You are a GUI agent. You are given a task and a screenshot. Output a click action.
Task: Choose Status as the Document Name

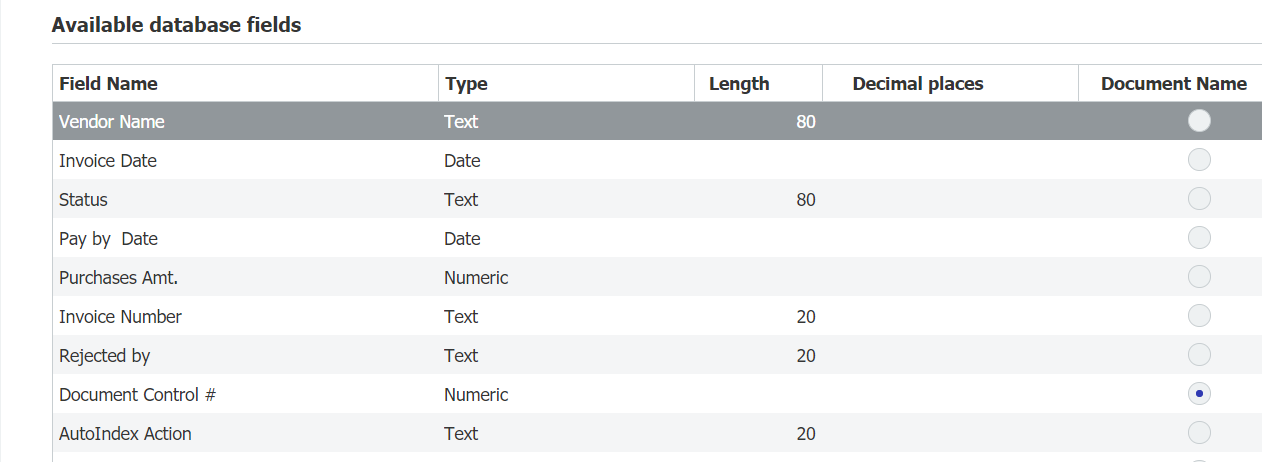pos(1199,199)
